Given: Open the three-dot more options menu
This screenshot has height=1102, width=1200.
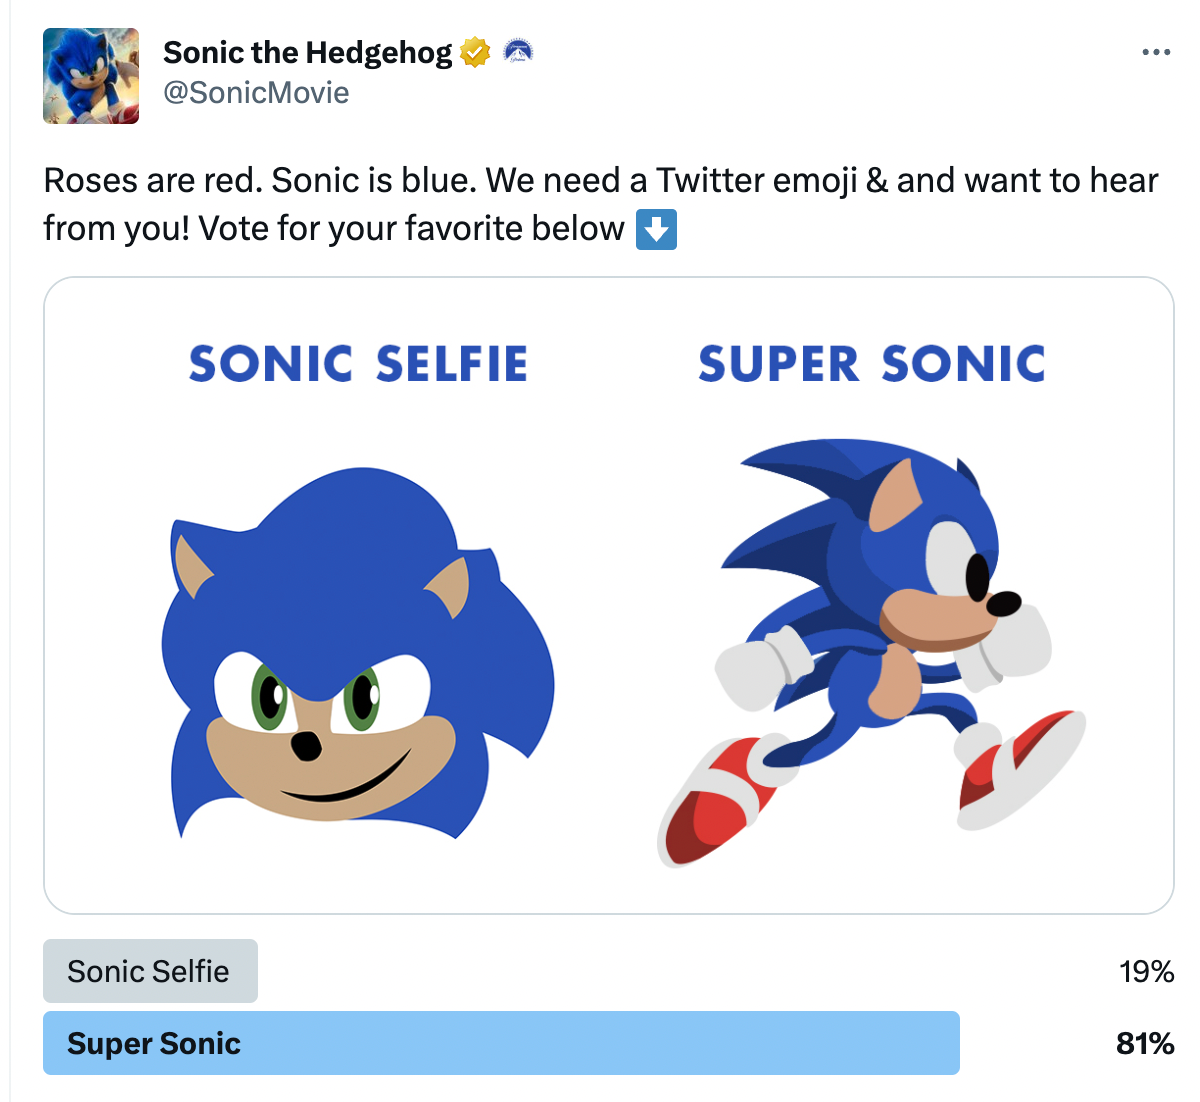Looking at the screenshot, I should click(x=1155, y=52).
